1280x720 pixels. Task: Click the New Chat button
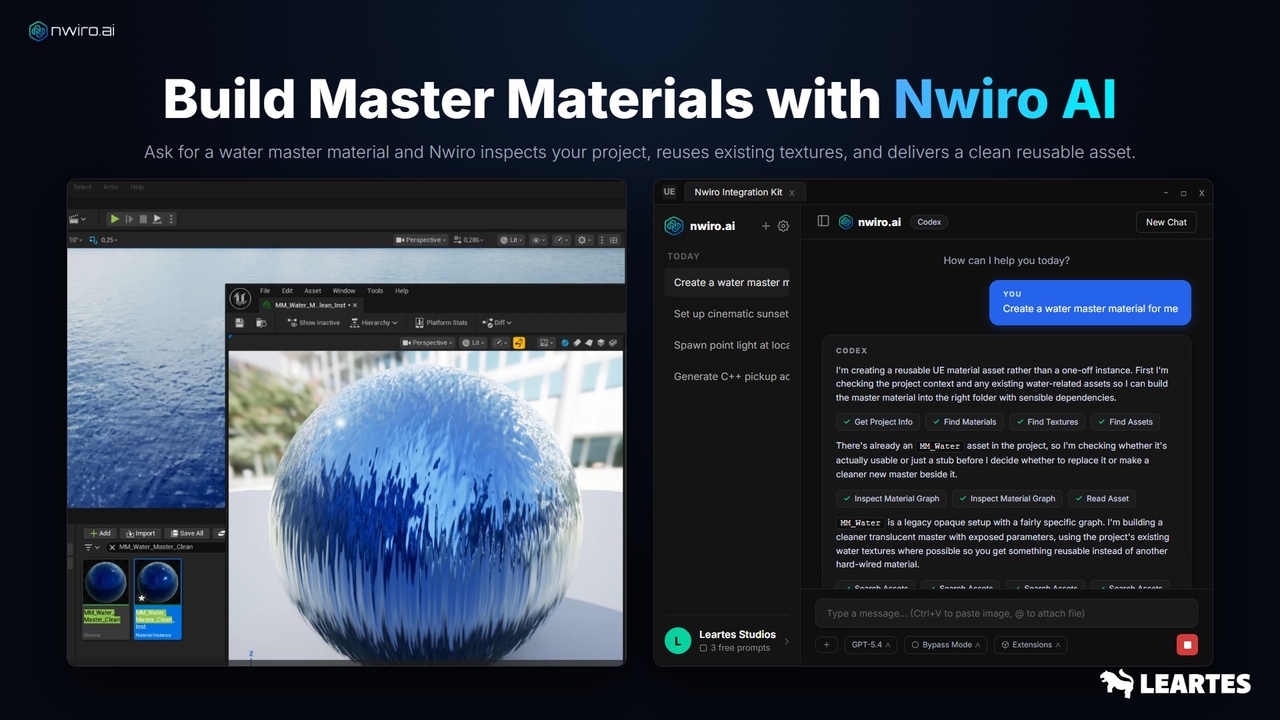pos(1166,222)
